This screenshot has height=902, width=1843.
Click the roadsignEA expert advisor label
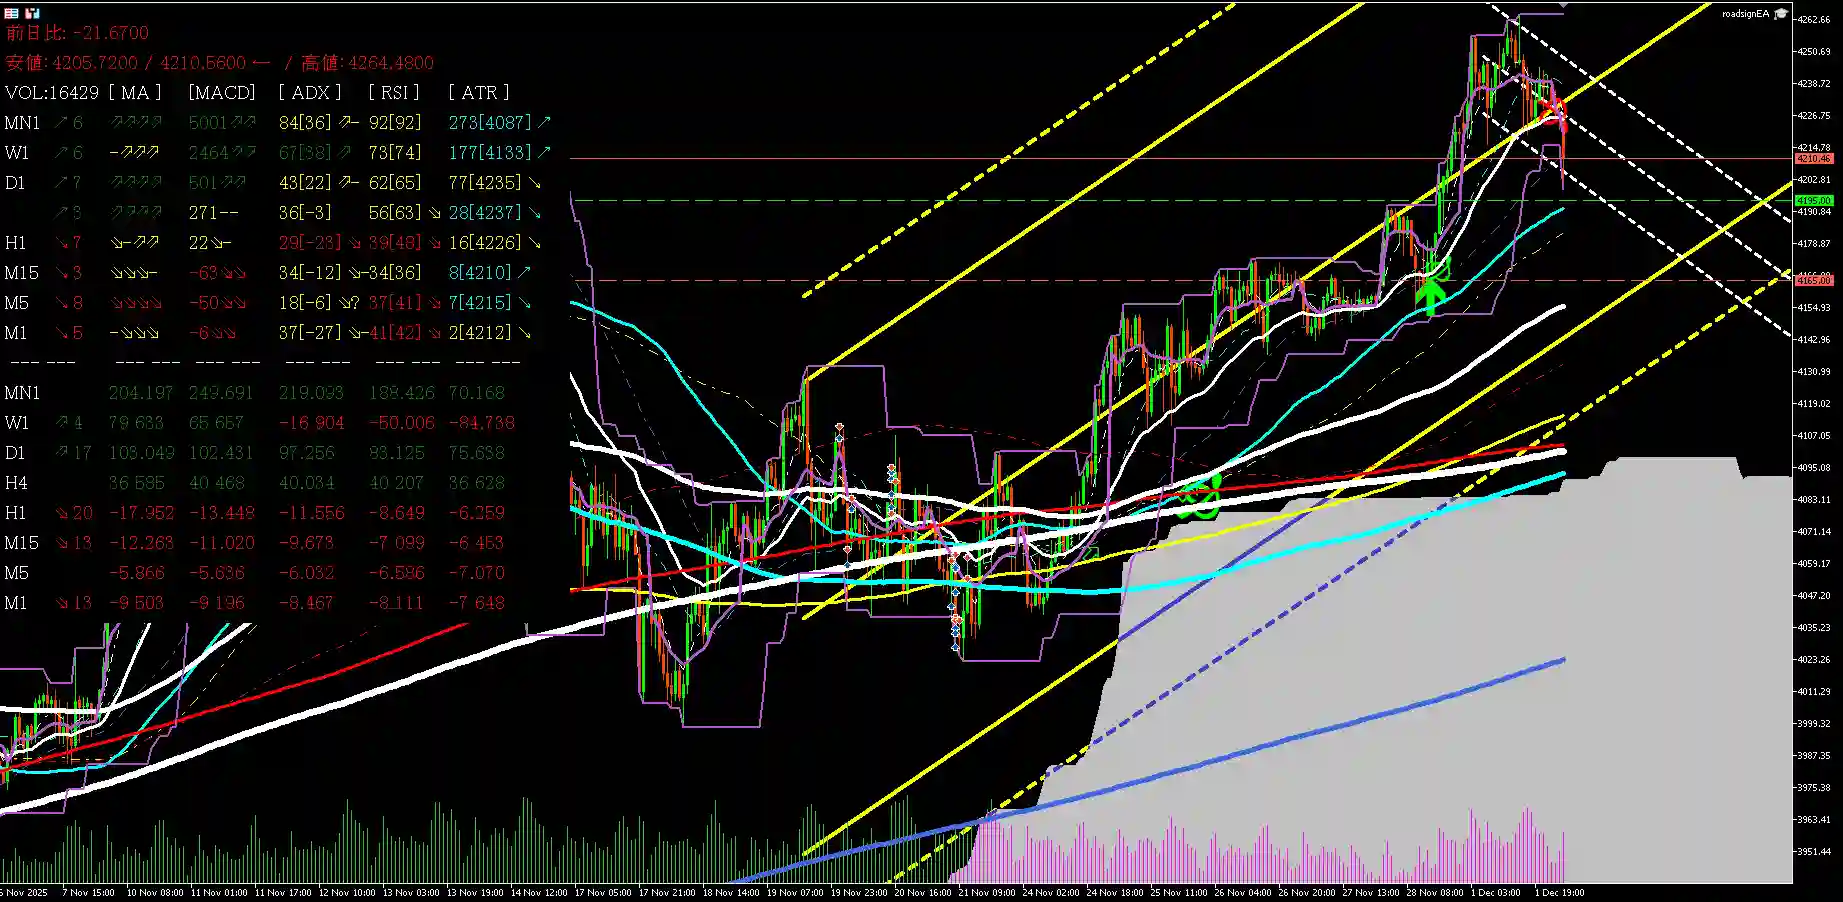1745,14
